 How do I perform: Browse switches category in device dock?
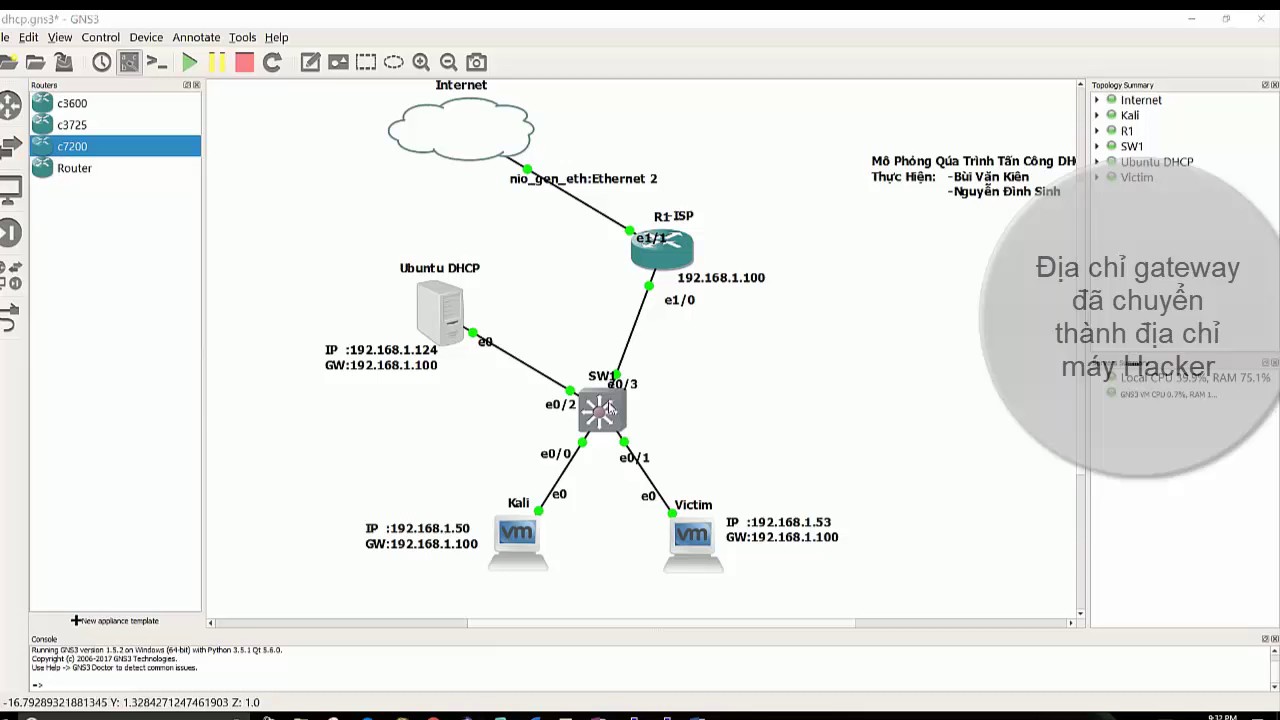(9, 148)
